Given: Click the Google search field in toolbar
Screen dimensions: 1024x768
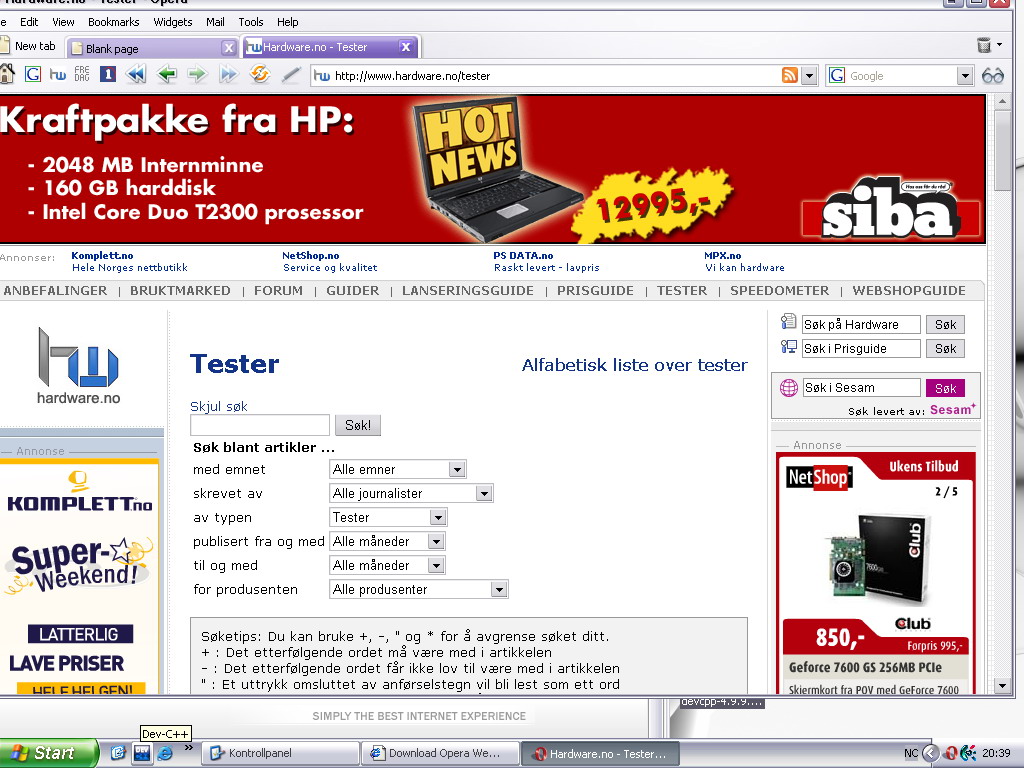Looking at the screenshot, I should pyautogui.click(x=901, y=76).
